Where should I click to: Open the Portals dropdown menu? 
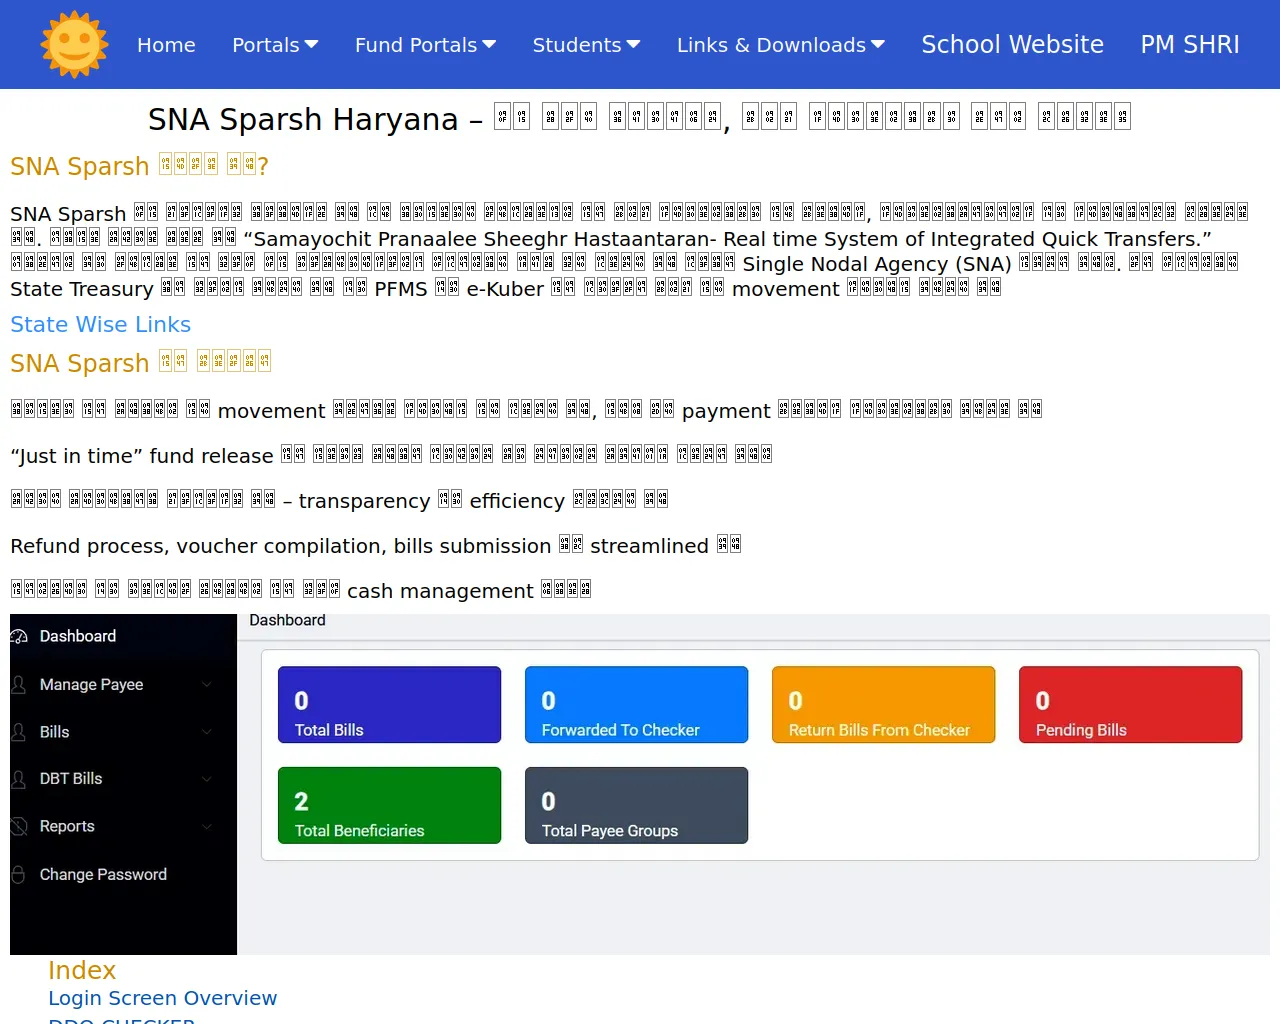pos(275,45)
